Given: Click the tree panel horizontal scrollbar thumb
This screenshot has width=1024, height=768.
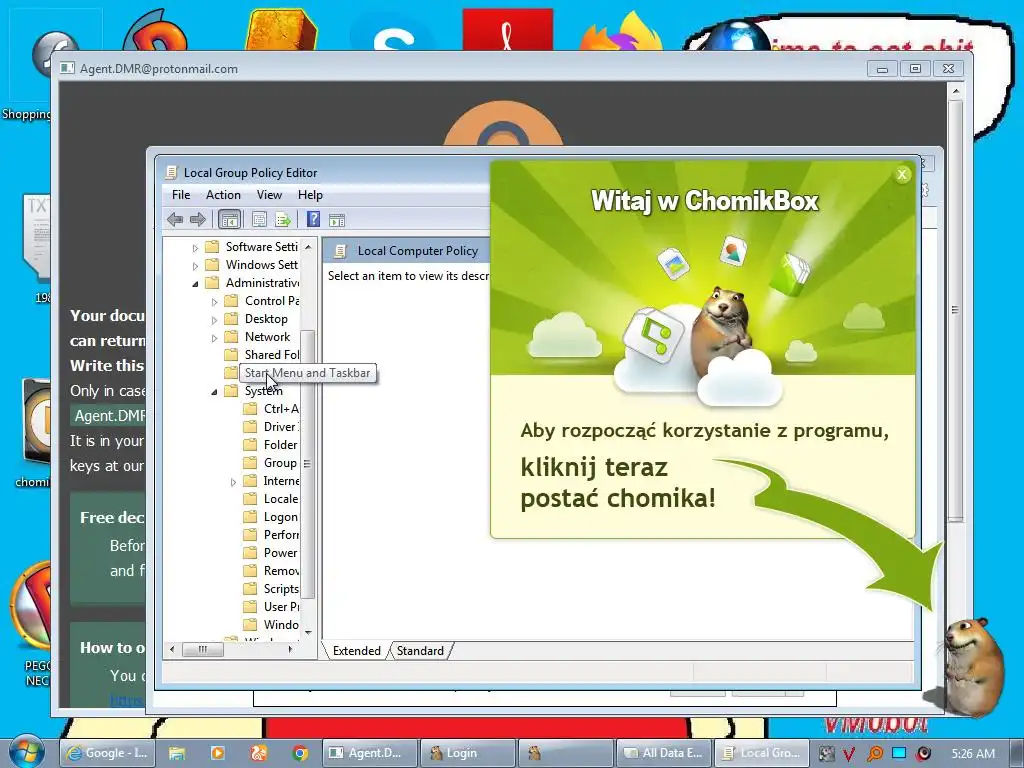Looking at the screenshot, I should 202,649.
